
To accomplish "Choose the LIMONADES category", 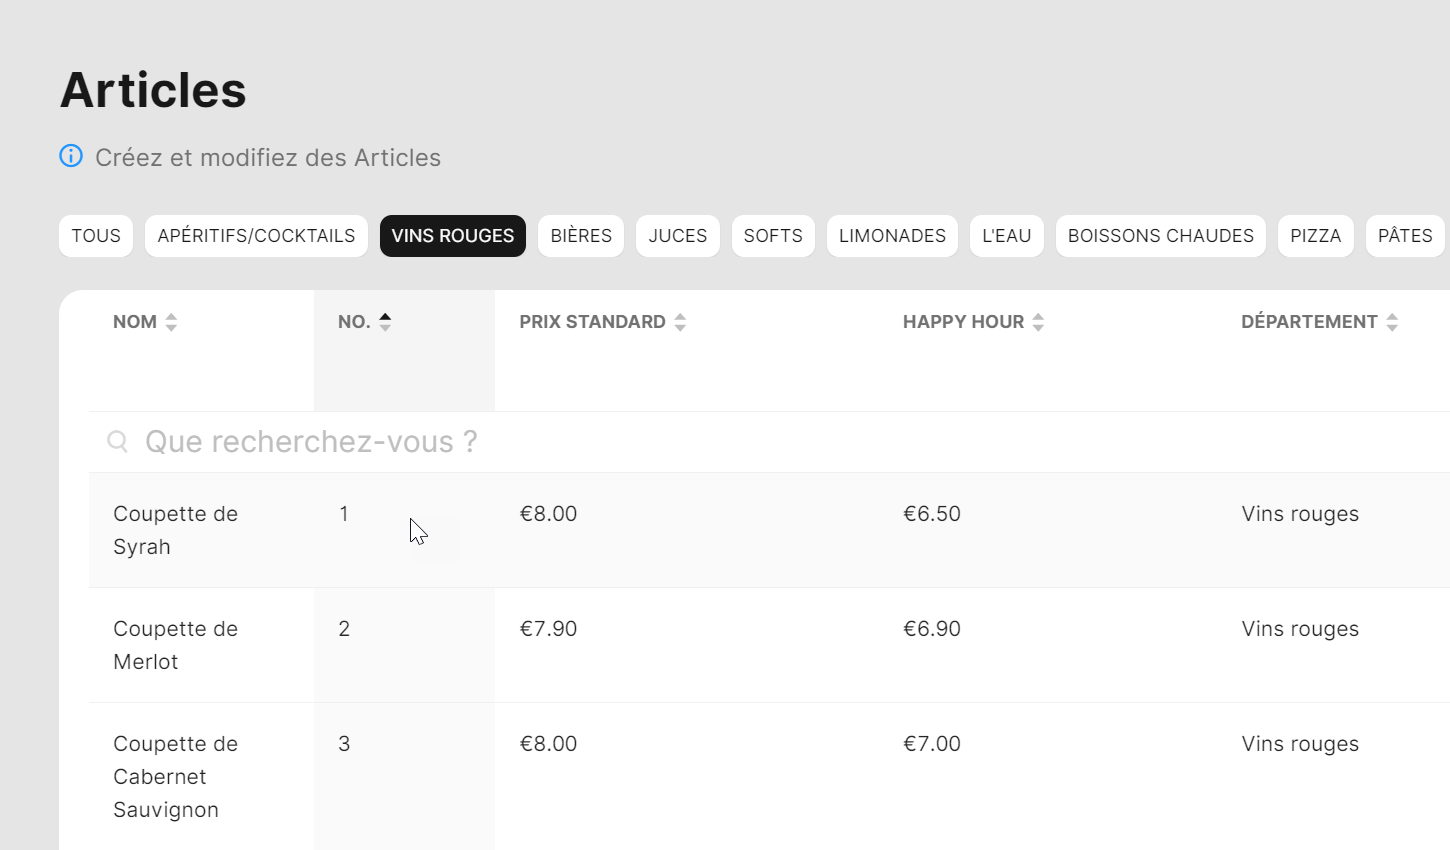I will point(892,236).
